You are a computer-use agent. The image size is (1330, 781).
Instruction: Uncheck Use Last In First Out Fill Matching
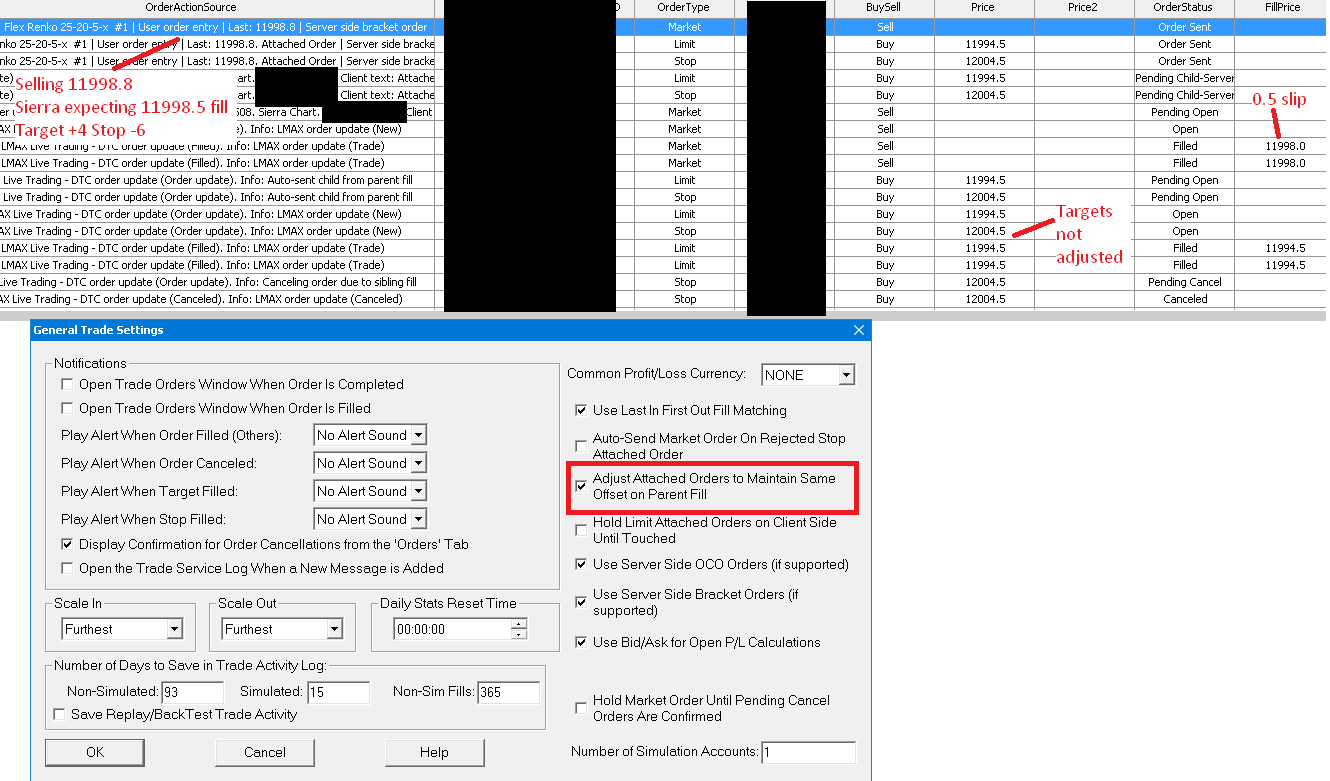coord(581,410)
